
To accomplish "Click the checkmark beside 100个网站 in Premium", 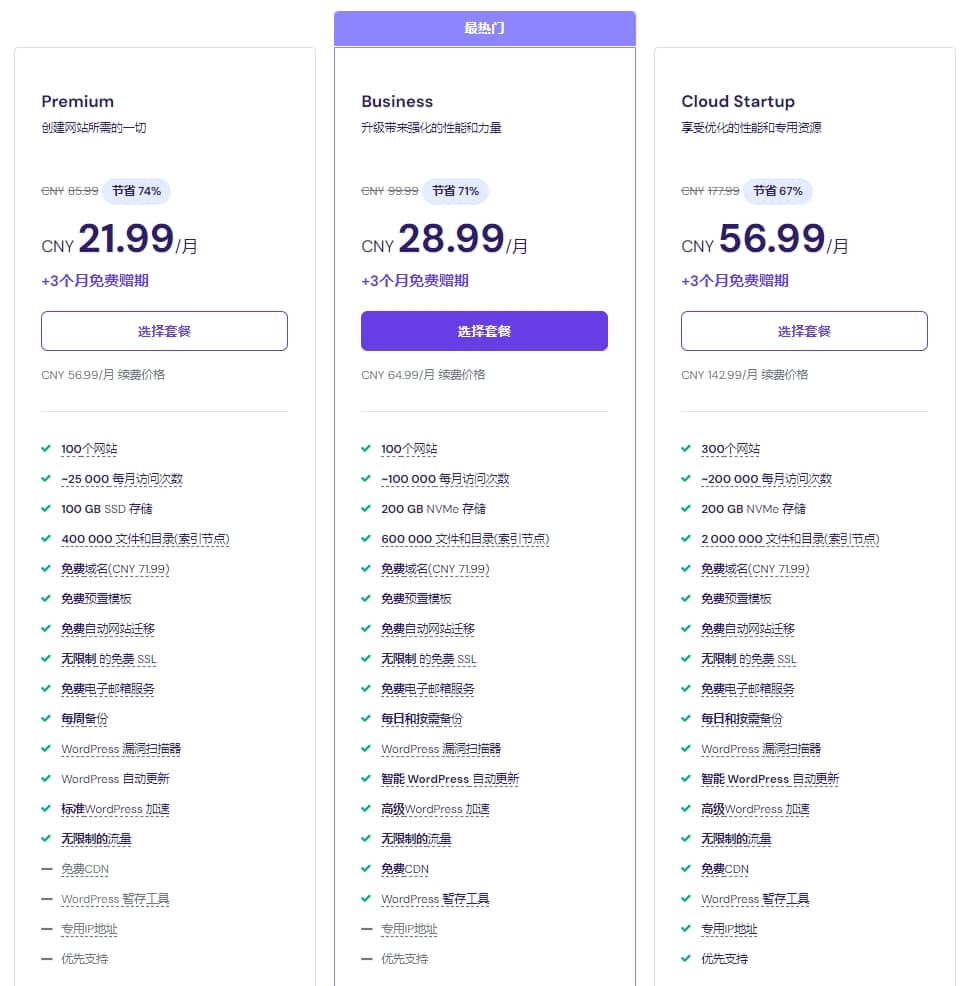I will (x=46, y=449).
